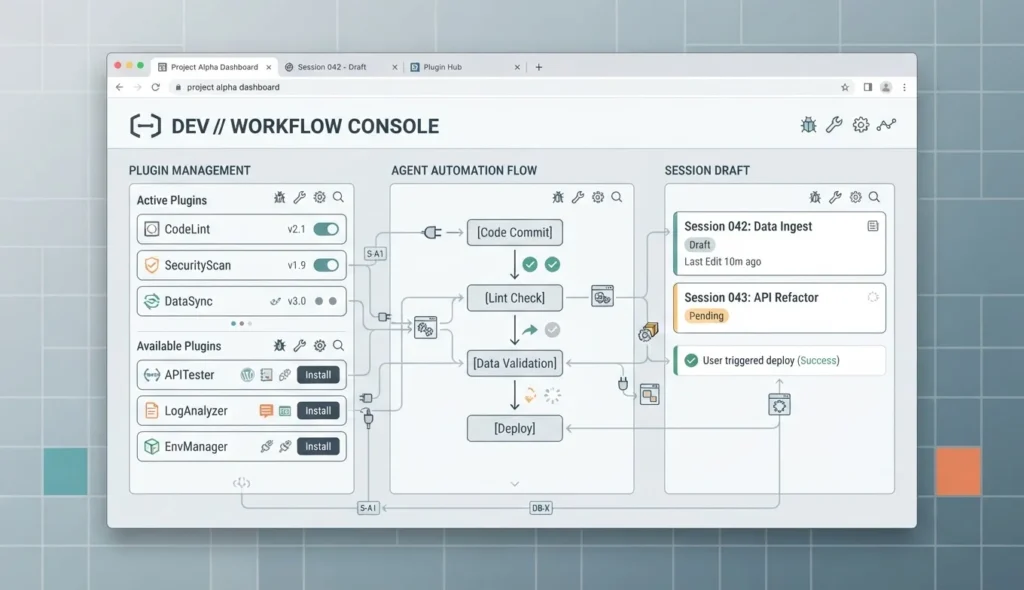Image resolution: width=1024 pixels, height=590 pixels.
Task: Open gear settings in Active Plugins
Action: [319, 197]
